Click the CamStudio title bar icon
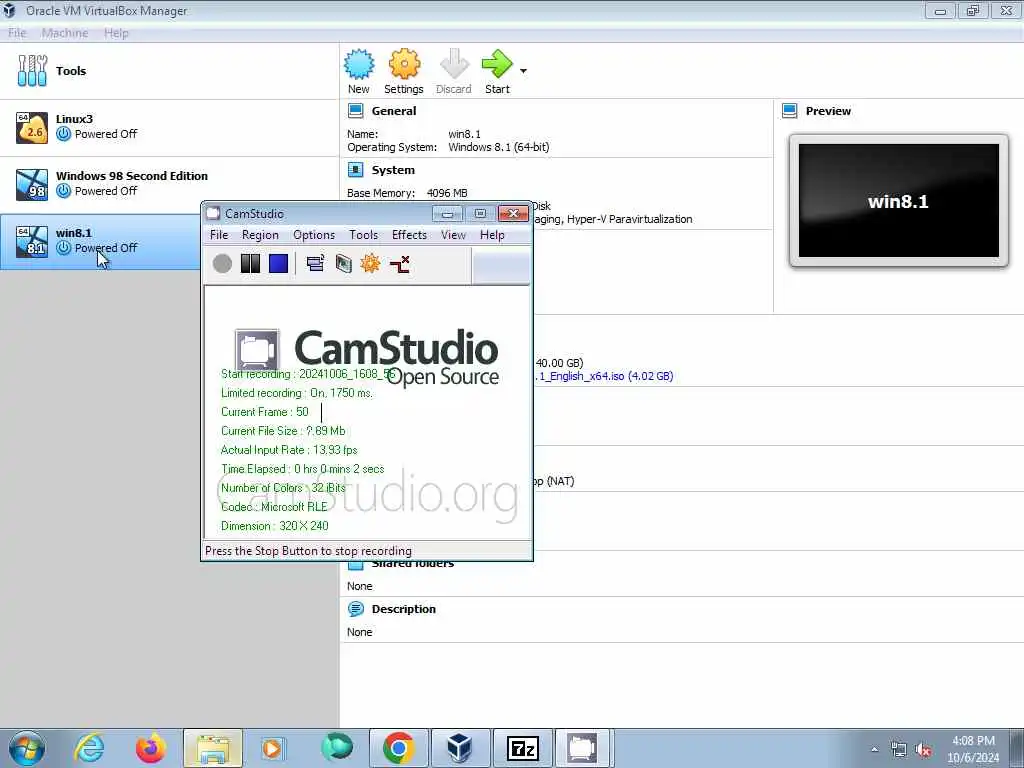The width and height of the screenshot is (1024, 768). (x=213, y=213)
